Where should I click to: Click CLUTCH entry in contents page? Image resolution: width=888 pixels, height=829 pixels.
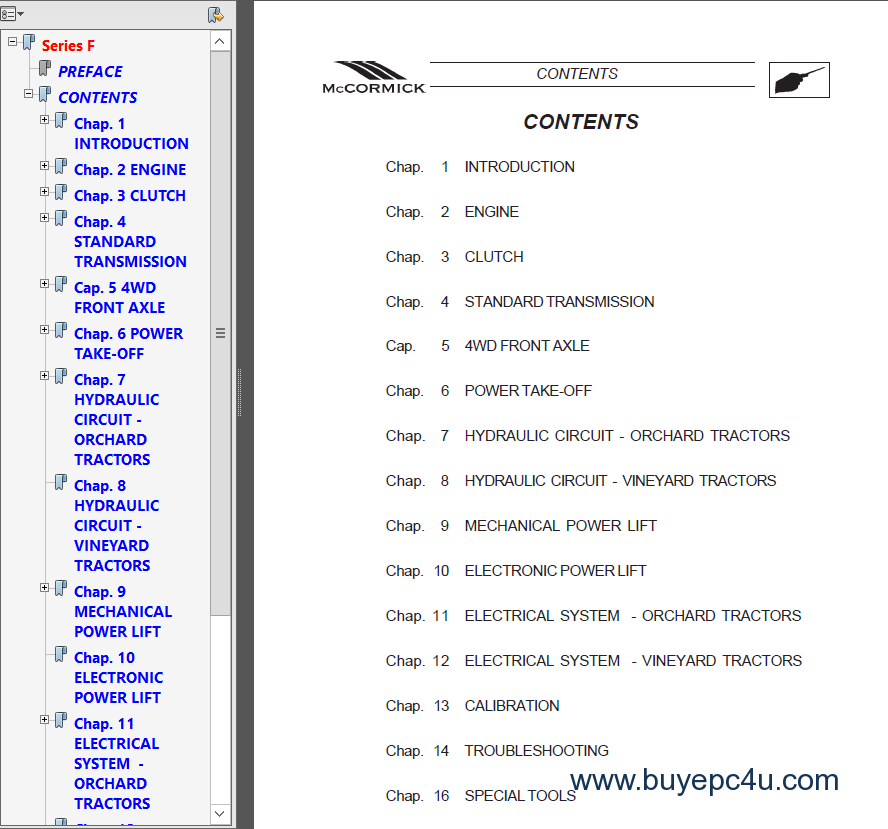click(494, 257)
